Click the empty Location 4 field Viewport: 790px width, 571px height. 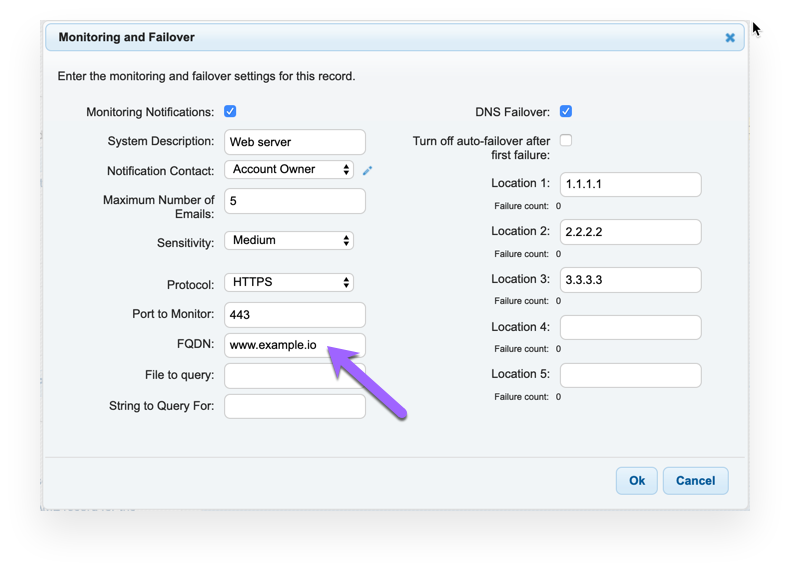(630, 328)
